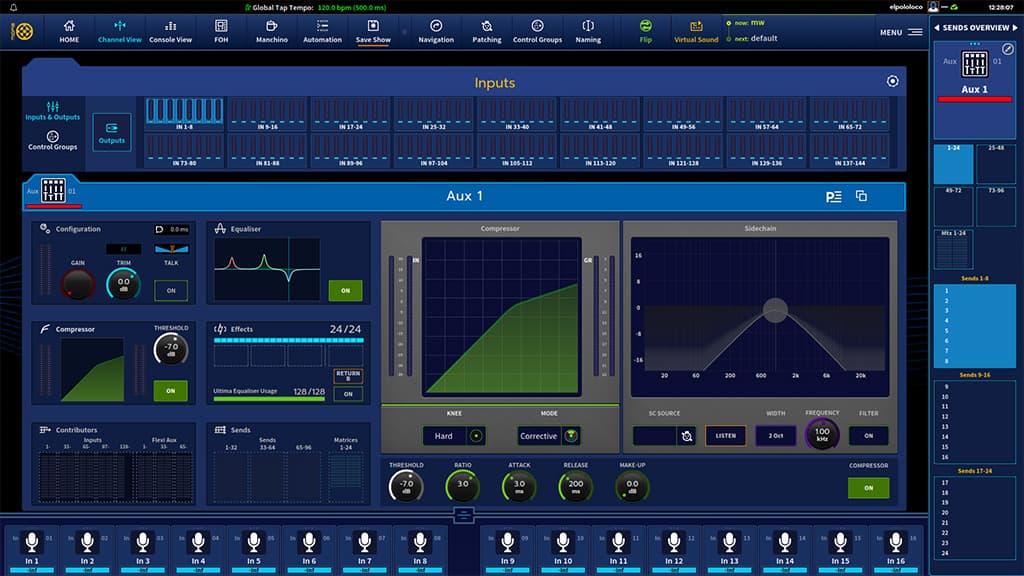Adjust the compressor MAKE-UP knob
Image resolution: width=1024 pixels, height=576 pixels.
click(632, 487)
